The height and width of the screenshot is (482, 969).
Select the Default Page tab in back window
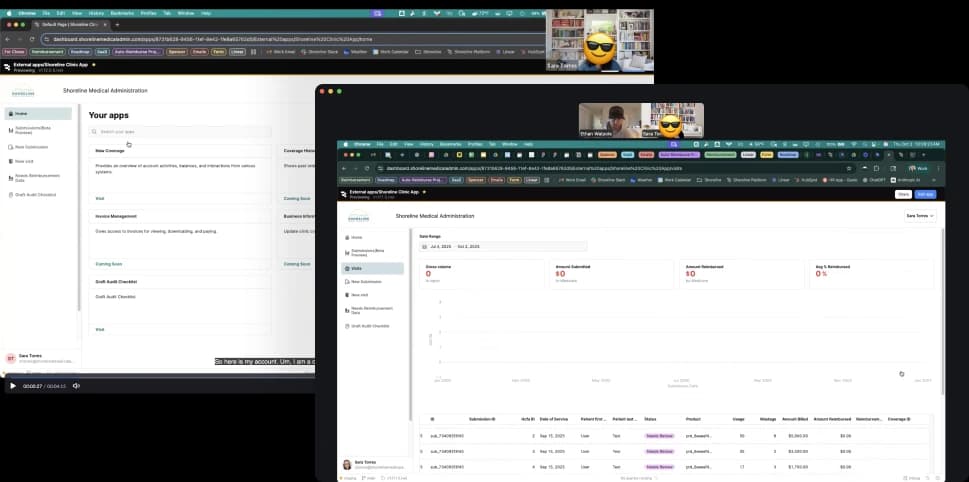[69, 25]
